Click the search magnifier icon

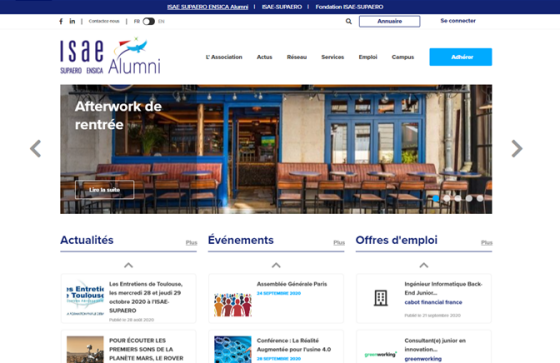[x=349, y=21]
